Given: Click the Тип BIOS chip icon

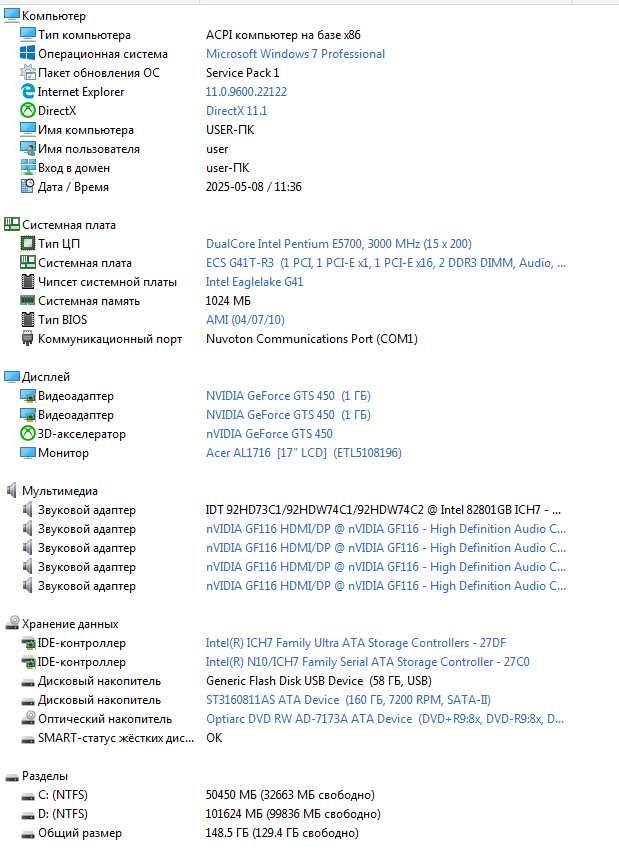Looking at the screenshot, I should point(28,319).
